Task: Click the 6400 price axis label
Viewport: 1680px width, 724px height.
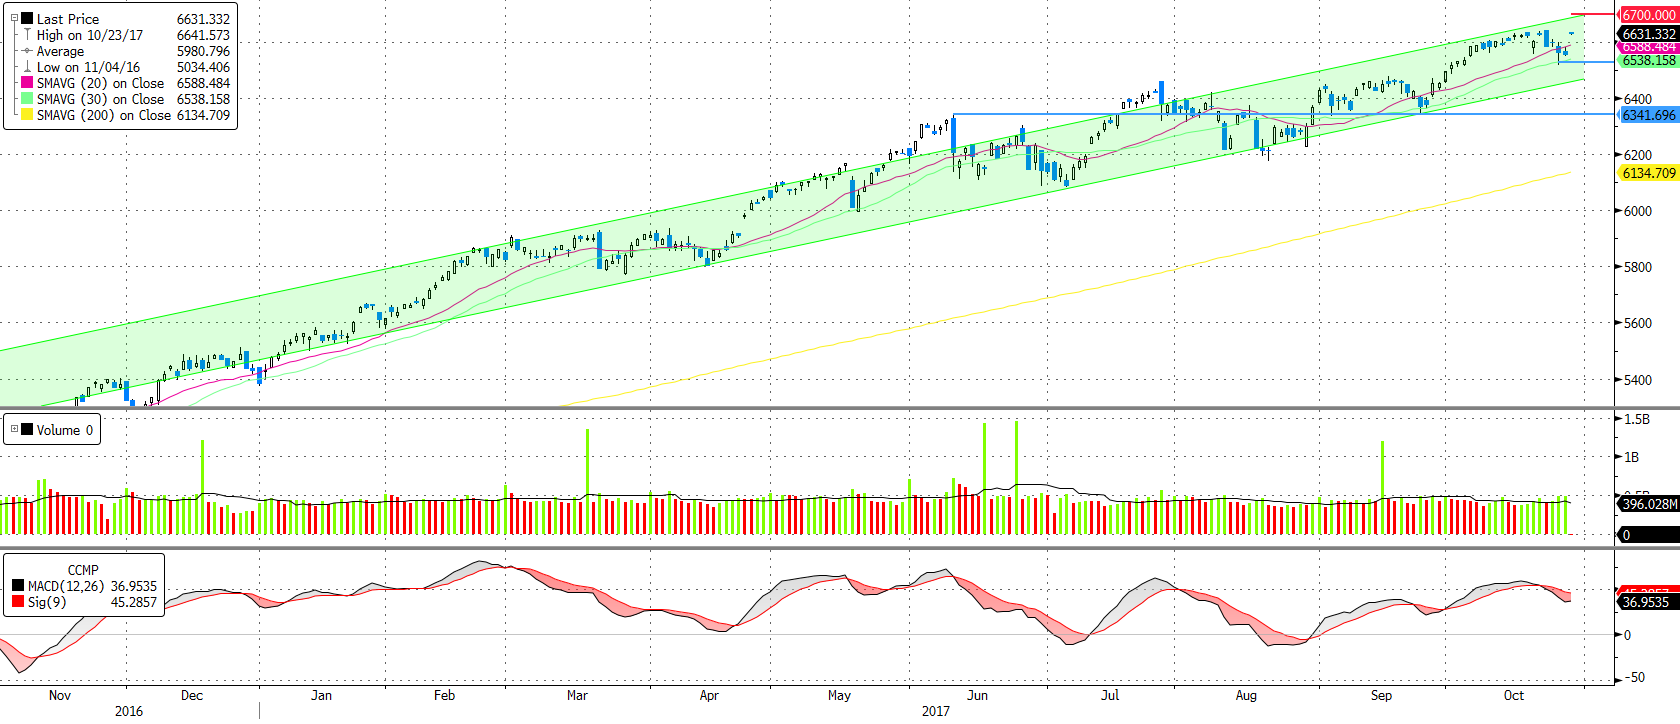Action: 1638,99
